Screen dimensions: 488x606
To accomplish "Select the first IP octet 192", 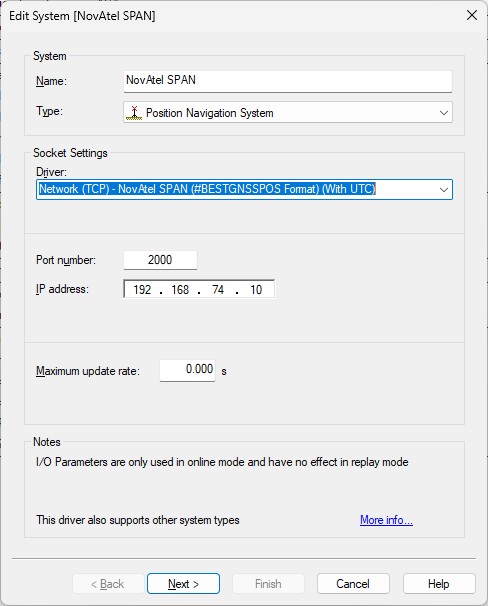I will tap(142, 289).
